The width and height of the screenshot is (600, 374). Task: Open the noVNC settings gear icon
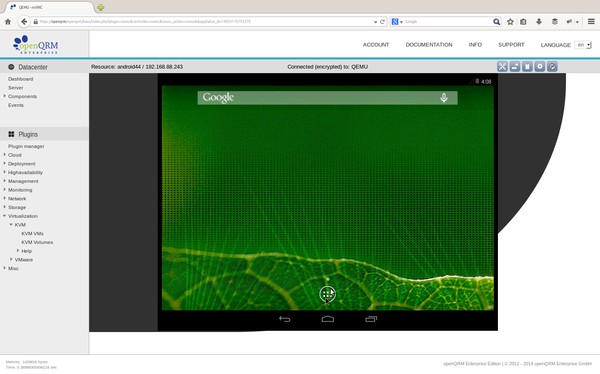coord(540,67)
